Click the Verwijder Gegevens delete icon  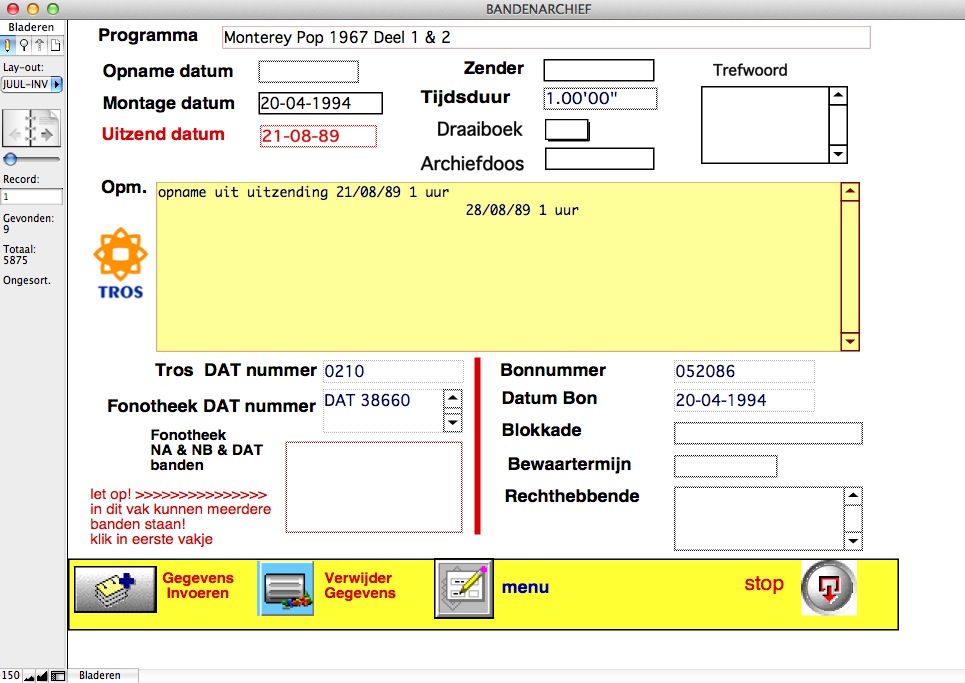pos(287,588)
